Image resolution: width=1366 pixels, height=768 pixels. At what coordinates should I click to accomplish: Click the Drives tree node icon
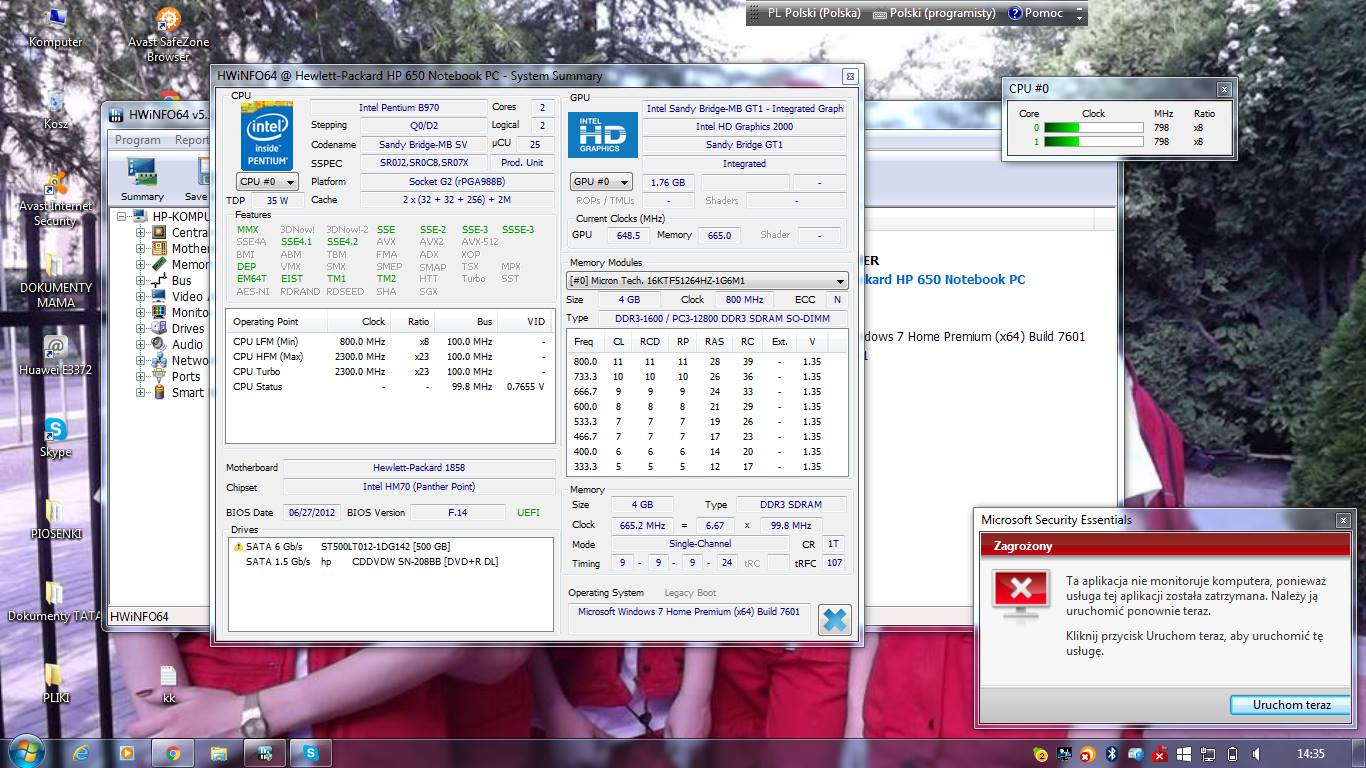pos(159,328)
